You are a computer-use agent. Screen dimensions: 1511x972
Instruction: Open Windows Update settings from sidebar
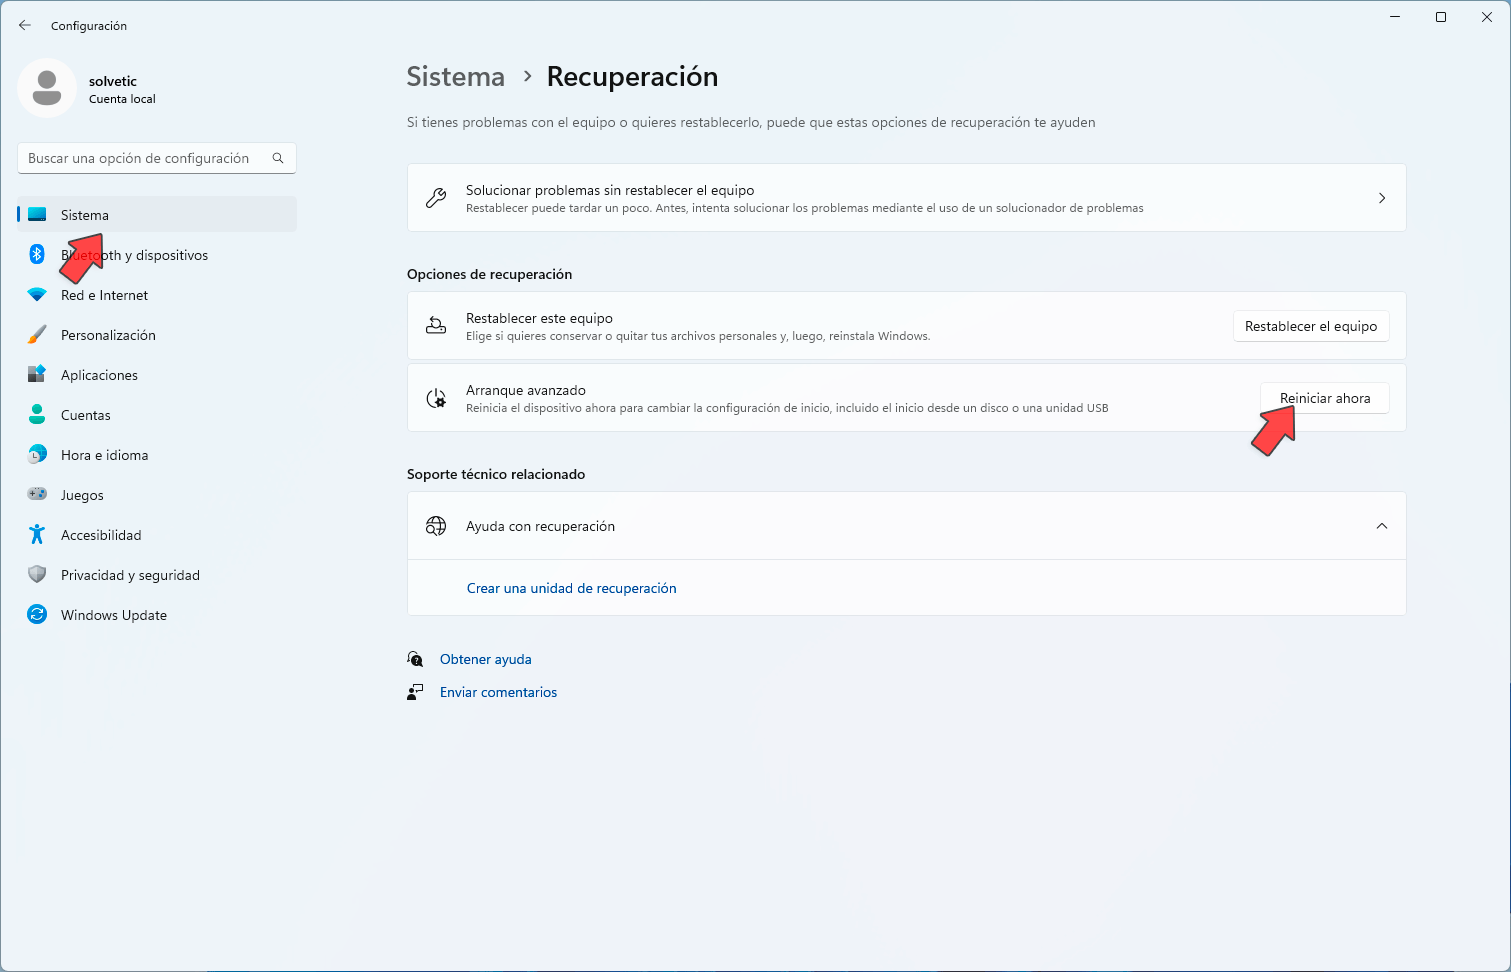point(113,614)
